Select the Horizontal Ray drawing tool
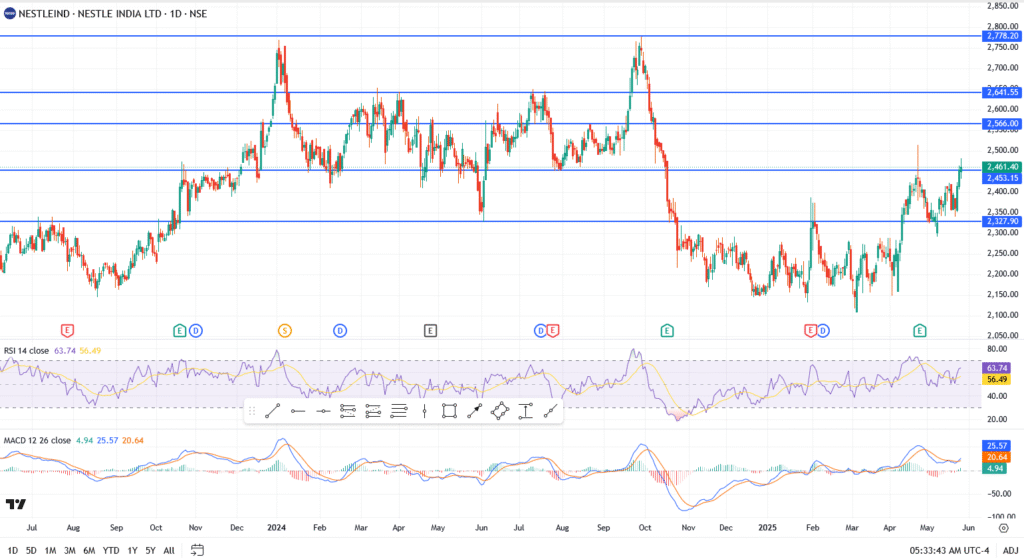Image resolution: width=1024 pixels, height=559 pixels. pyautogui.click(x=298, y=411)
